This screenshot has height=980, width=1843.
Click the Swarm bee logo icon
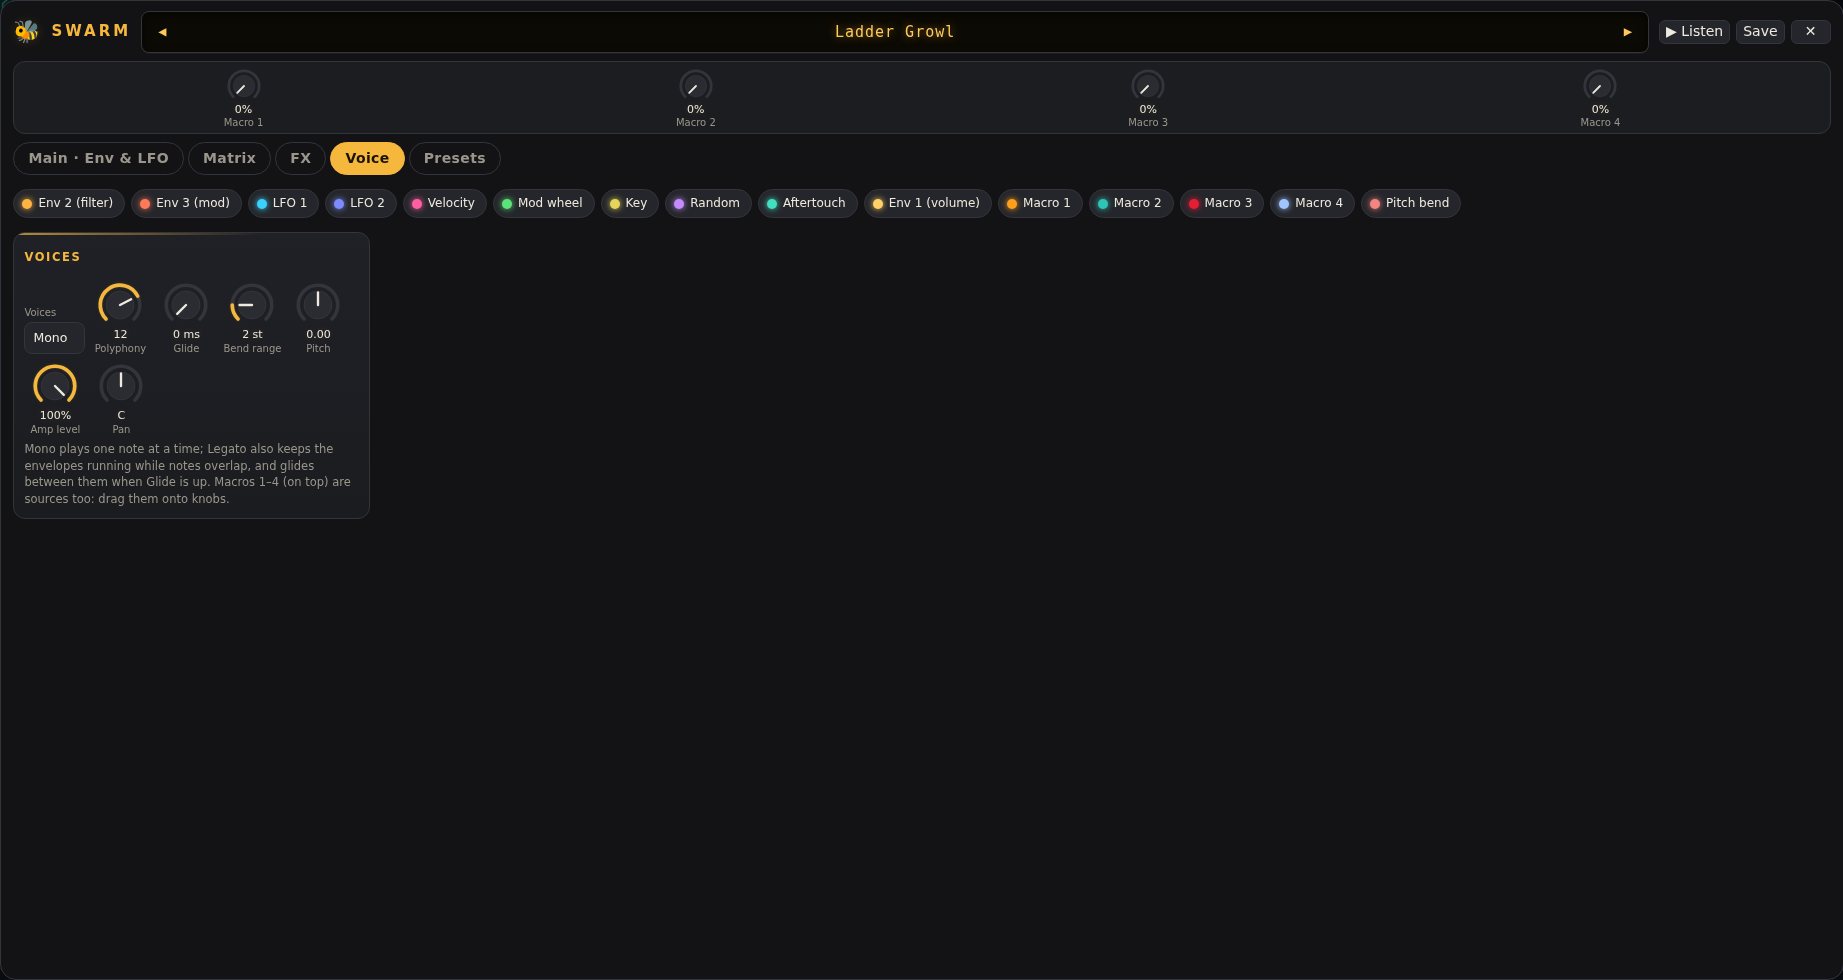(26, 31)
